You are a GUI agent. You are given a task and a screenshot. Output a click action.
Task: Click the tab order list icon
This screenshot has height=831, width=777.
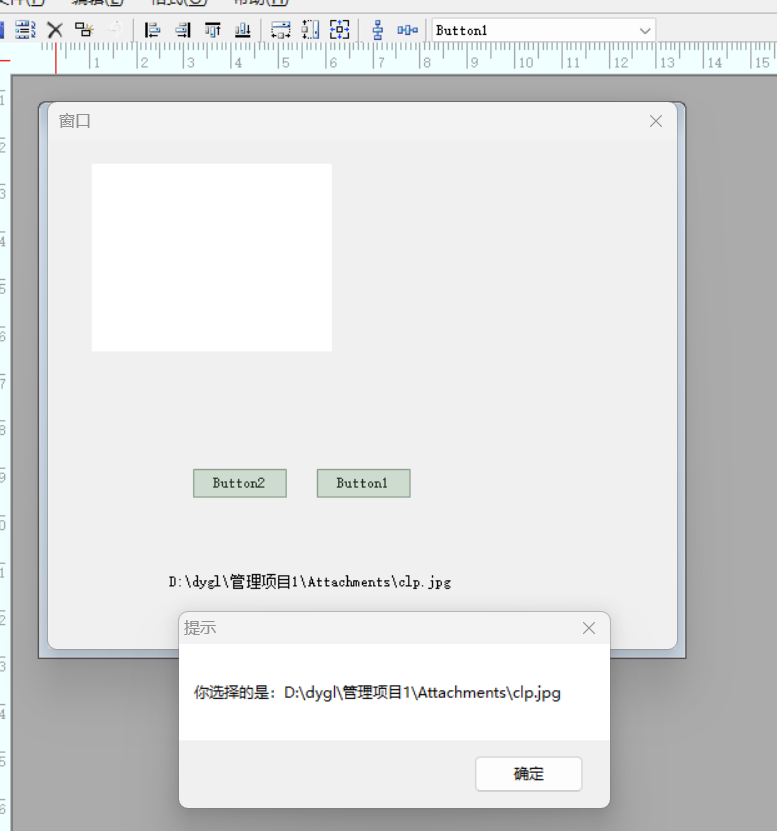click(x=25, y=30)
